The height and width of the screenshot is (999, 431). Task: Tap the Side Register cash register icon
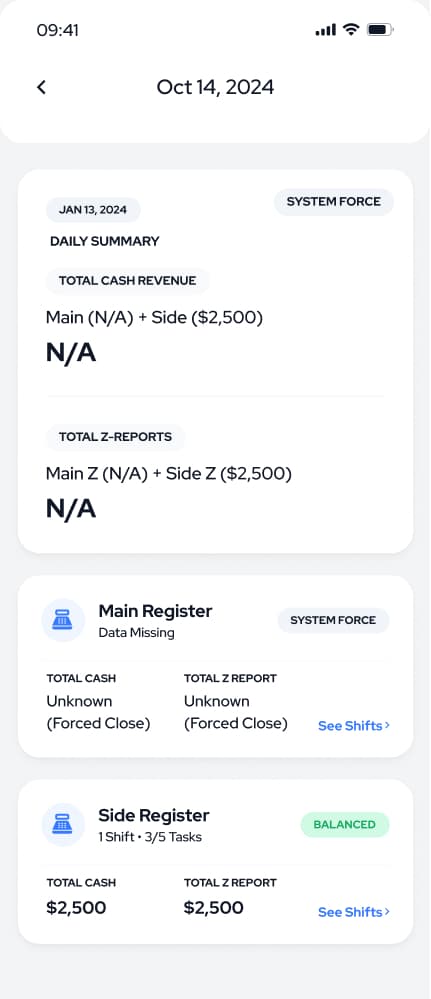click(63, 824)
